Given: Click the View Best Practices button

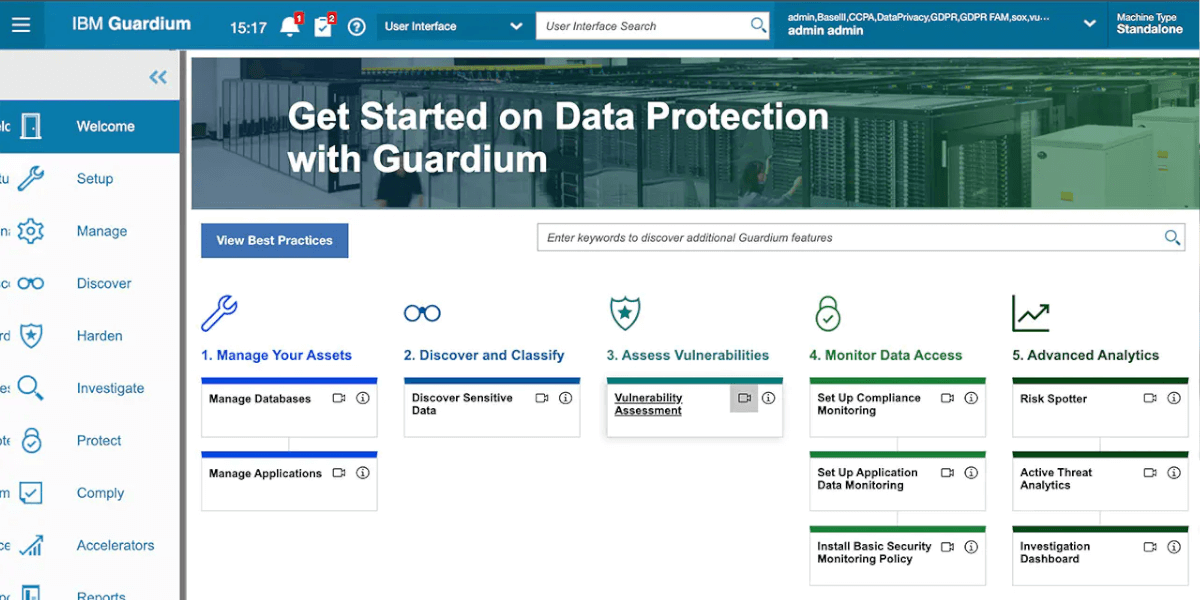Looking at the screenshot, I should point(274,240).
